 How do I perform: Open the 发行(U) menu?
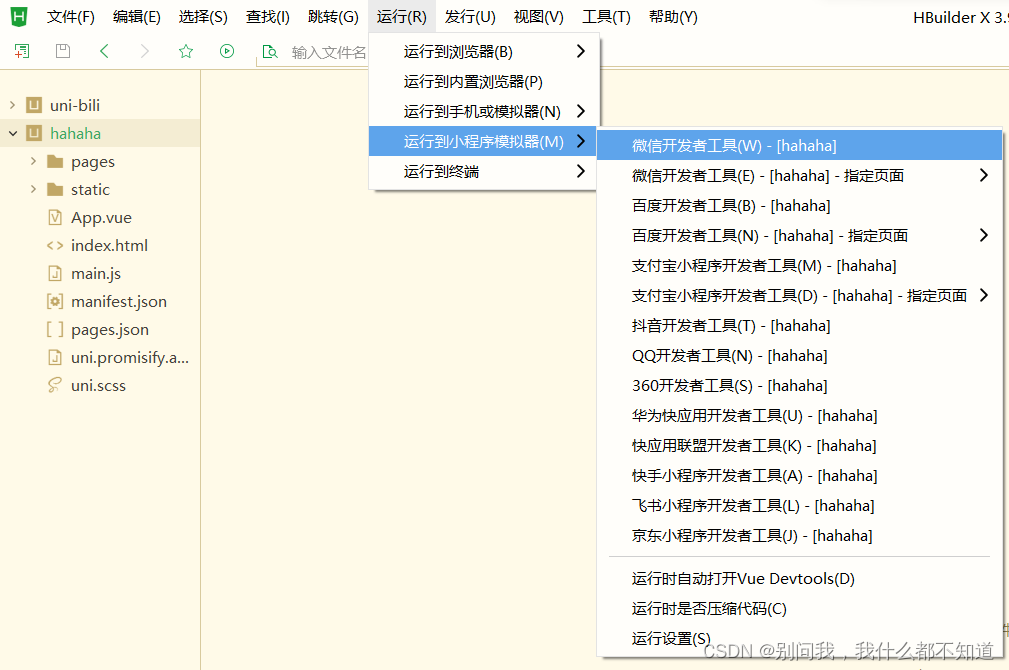point(469,16)
